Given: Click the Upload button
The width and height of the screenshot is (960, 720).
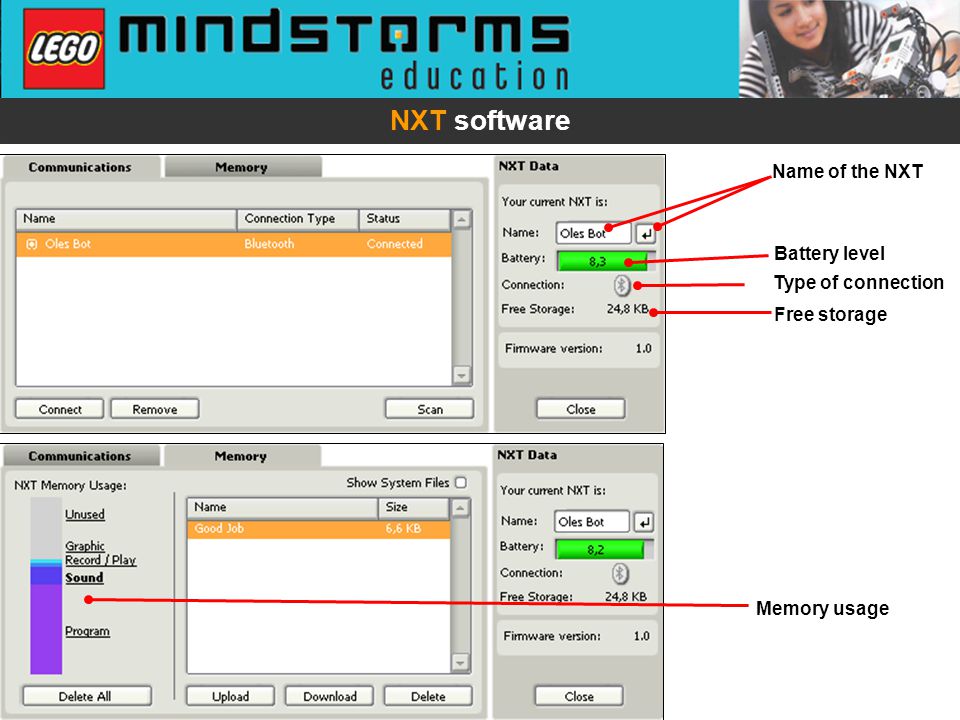Looking at the screenshot, I should [x=230, y=696].
